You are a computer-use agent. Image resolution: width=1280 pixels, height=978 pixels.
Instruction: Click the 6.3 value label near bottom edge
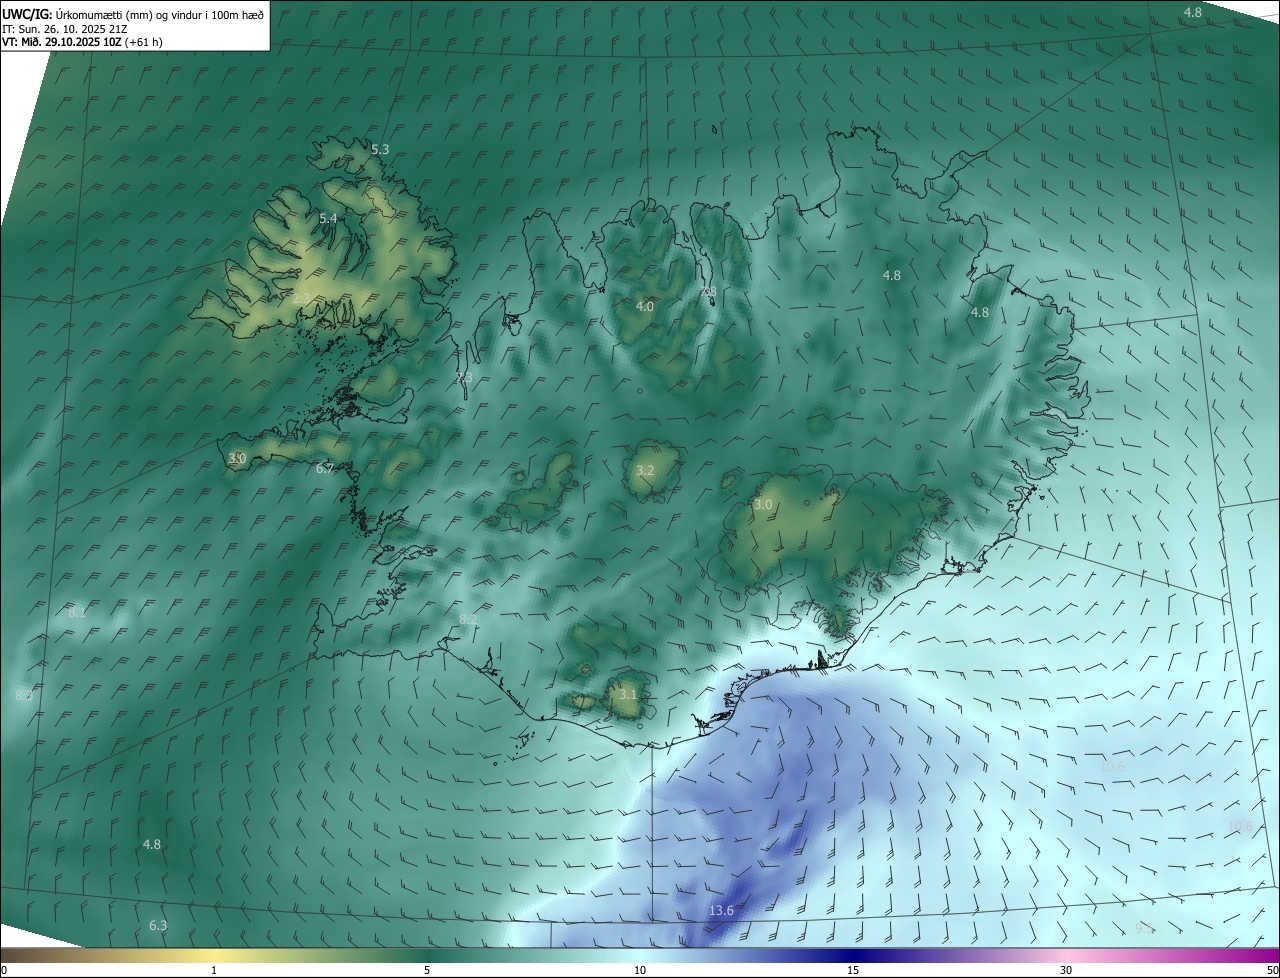[x=158, y=925]
